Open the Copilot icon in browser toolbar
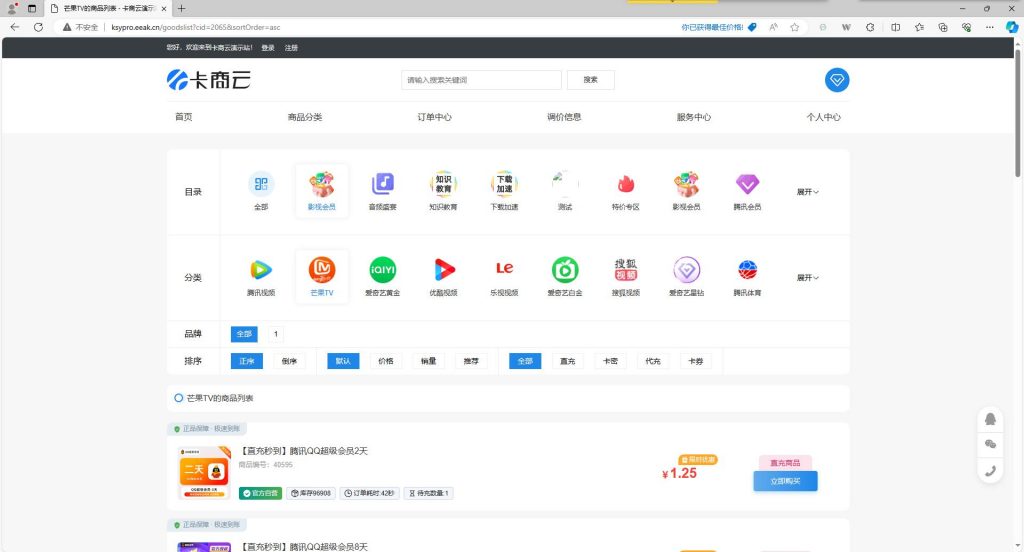The width and height of the screenshot is (1024, 552). (x=1012, y=27)
